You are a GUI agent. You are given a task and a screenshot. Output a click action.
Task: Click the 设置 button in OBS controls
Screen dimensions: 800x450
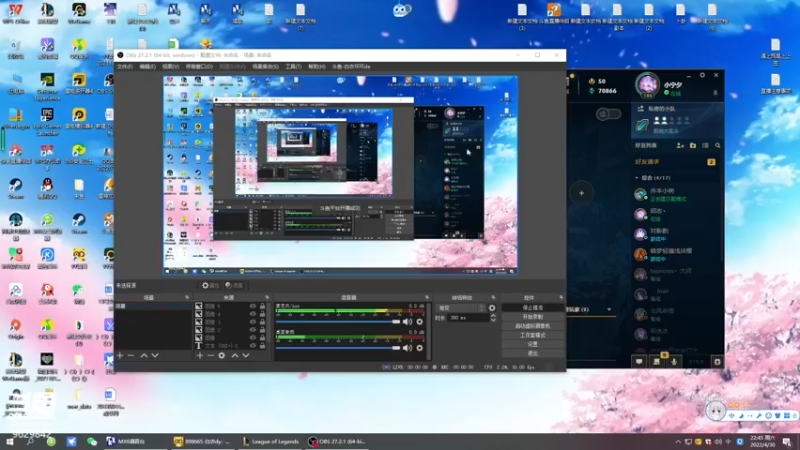[x=533, y=344]
